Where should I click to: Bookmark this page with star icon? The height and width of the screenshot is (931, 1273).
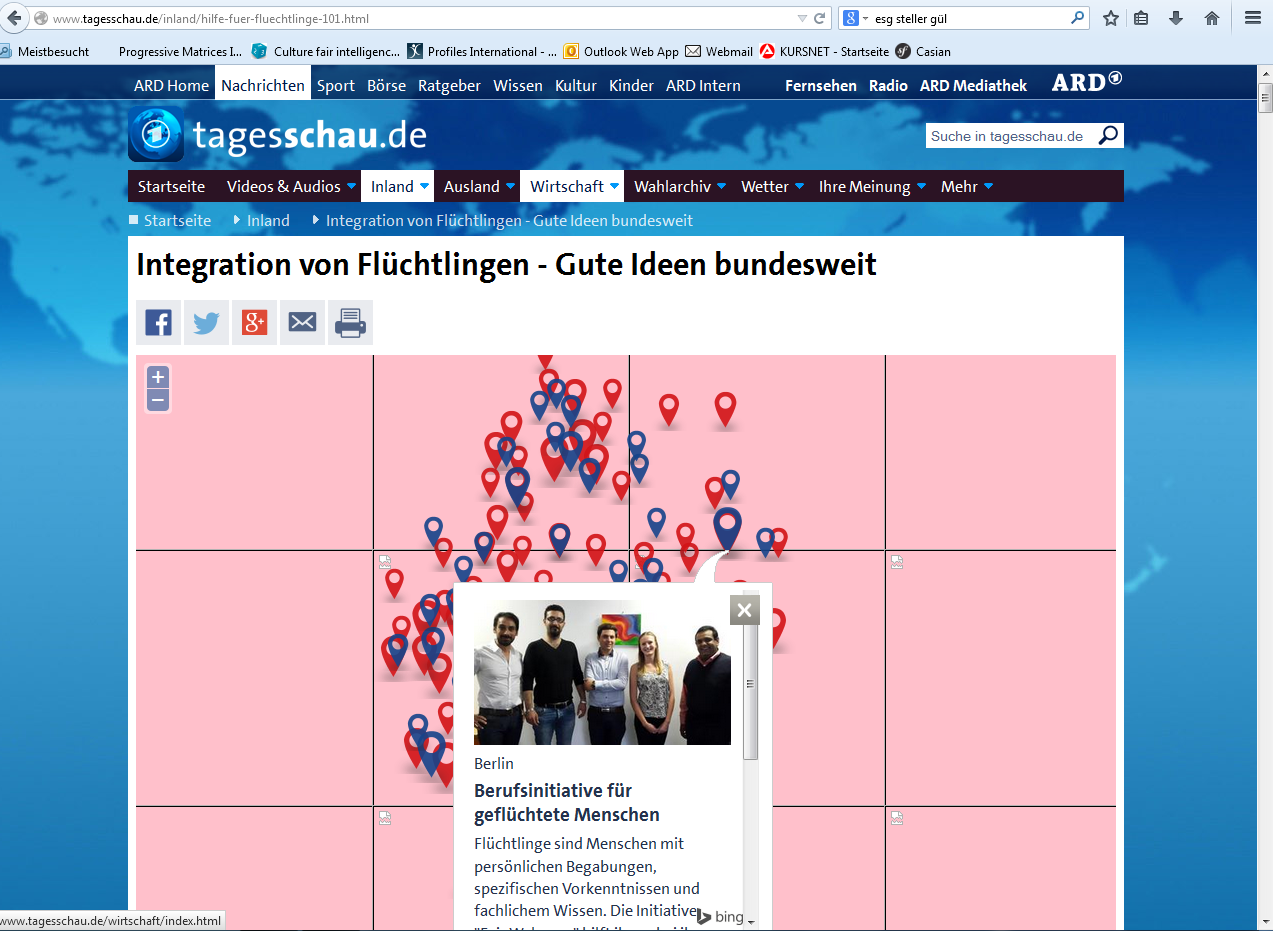tap(1110, 18)
